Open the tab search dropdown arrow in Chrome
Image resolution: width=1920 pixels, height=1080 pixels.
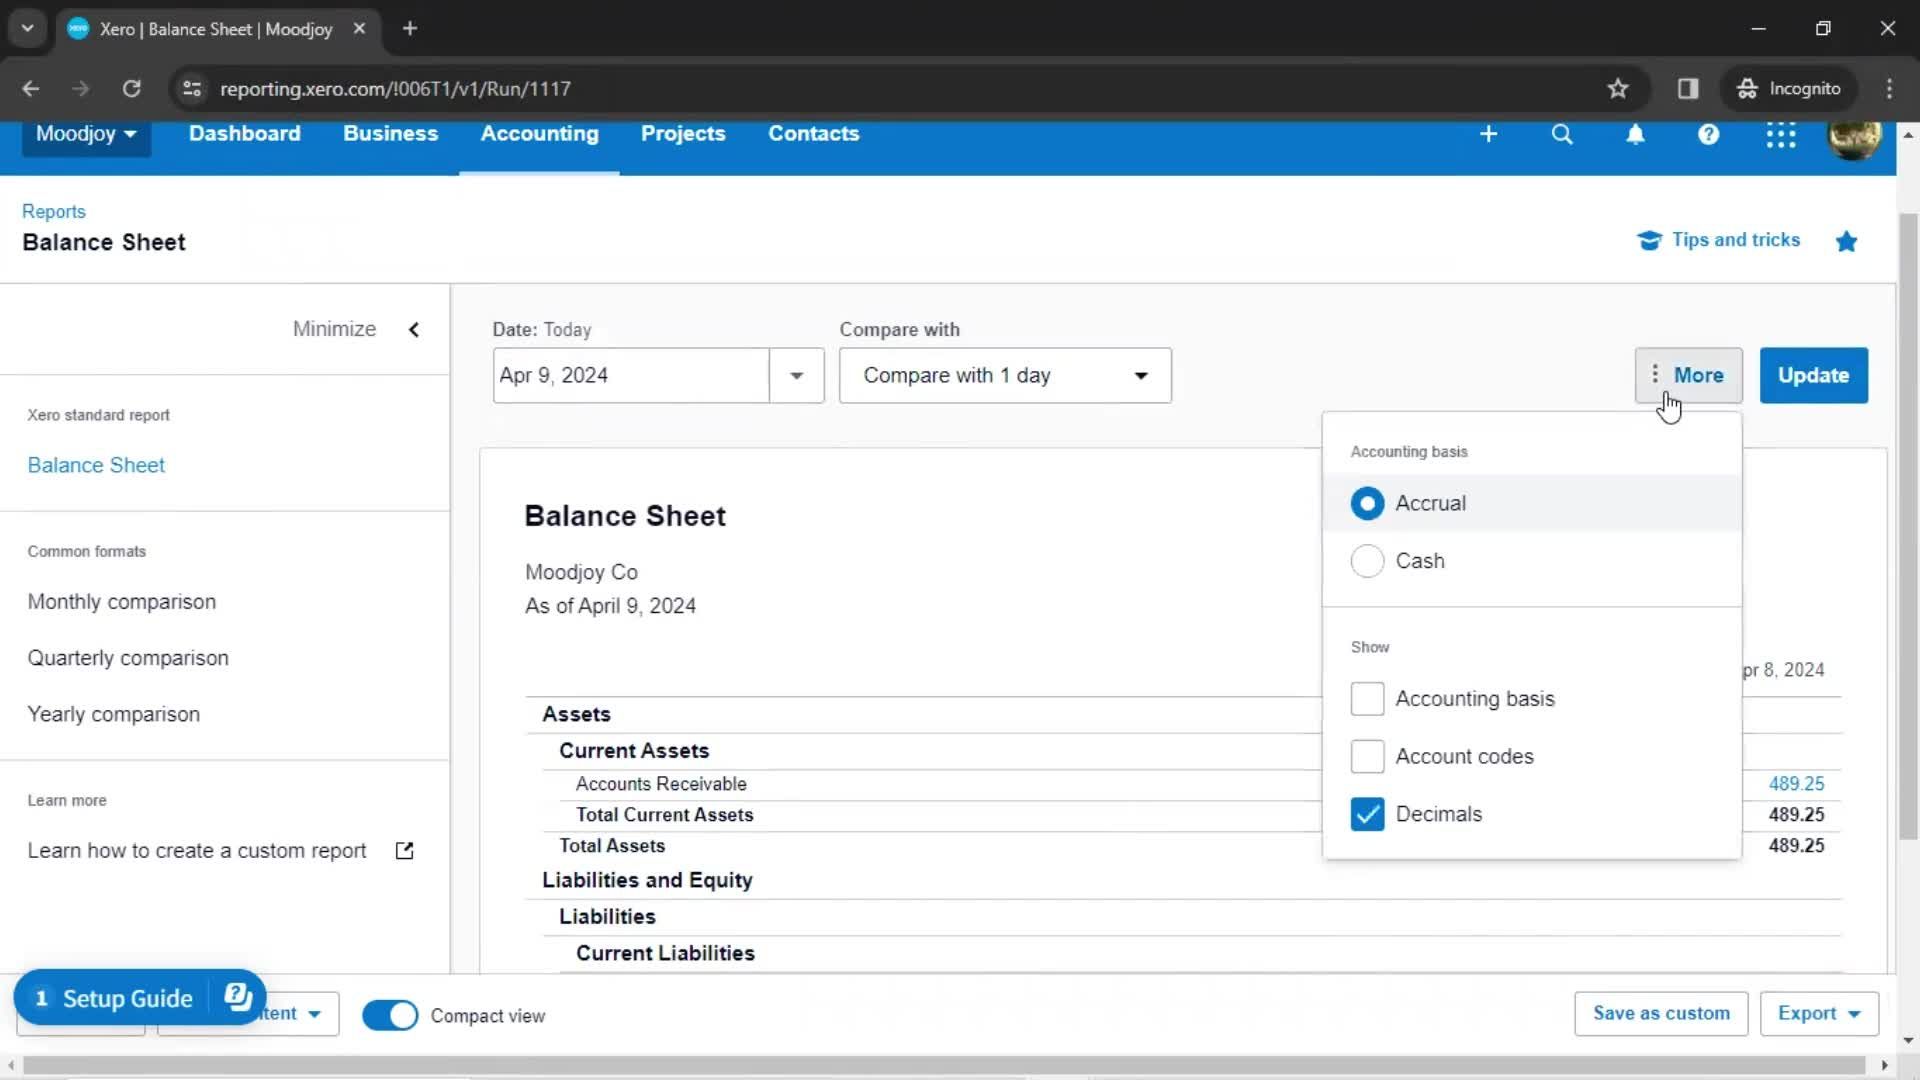[27, 28]
